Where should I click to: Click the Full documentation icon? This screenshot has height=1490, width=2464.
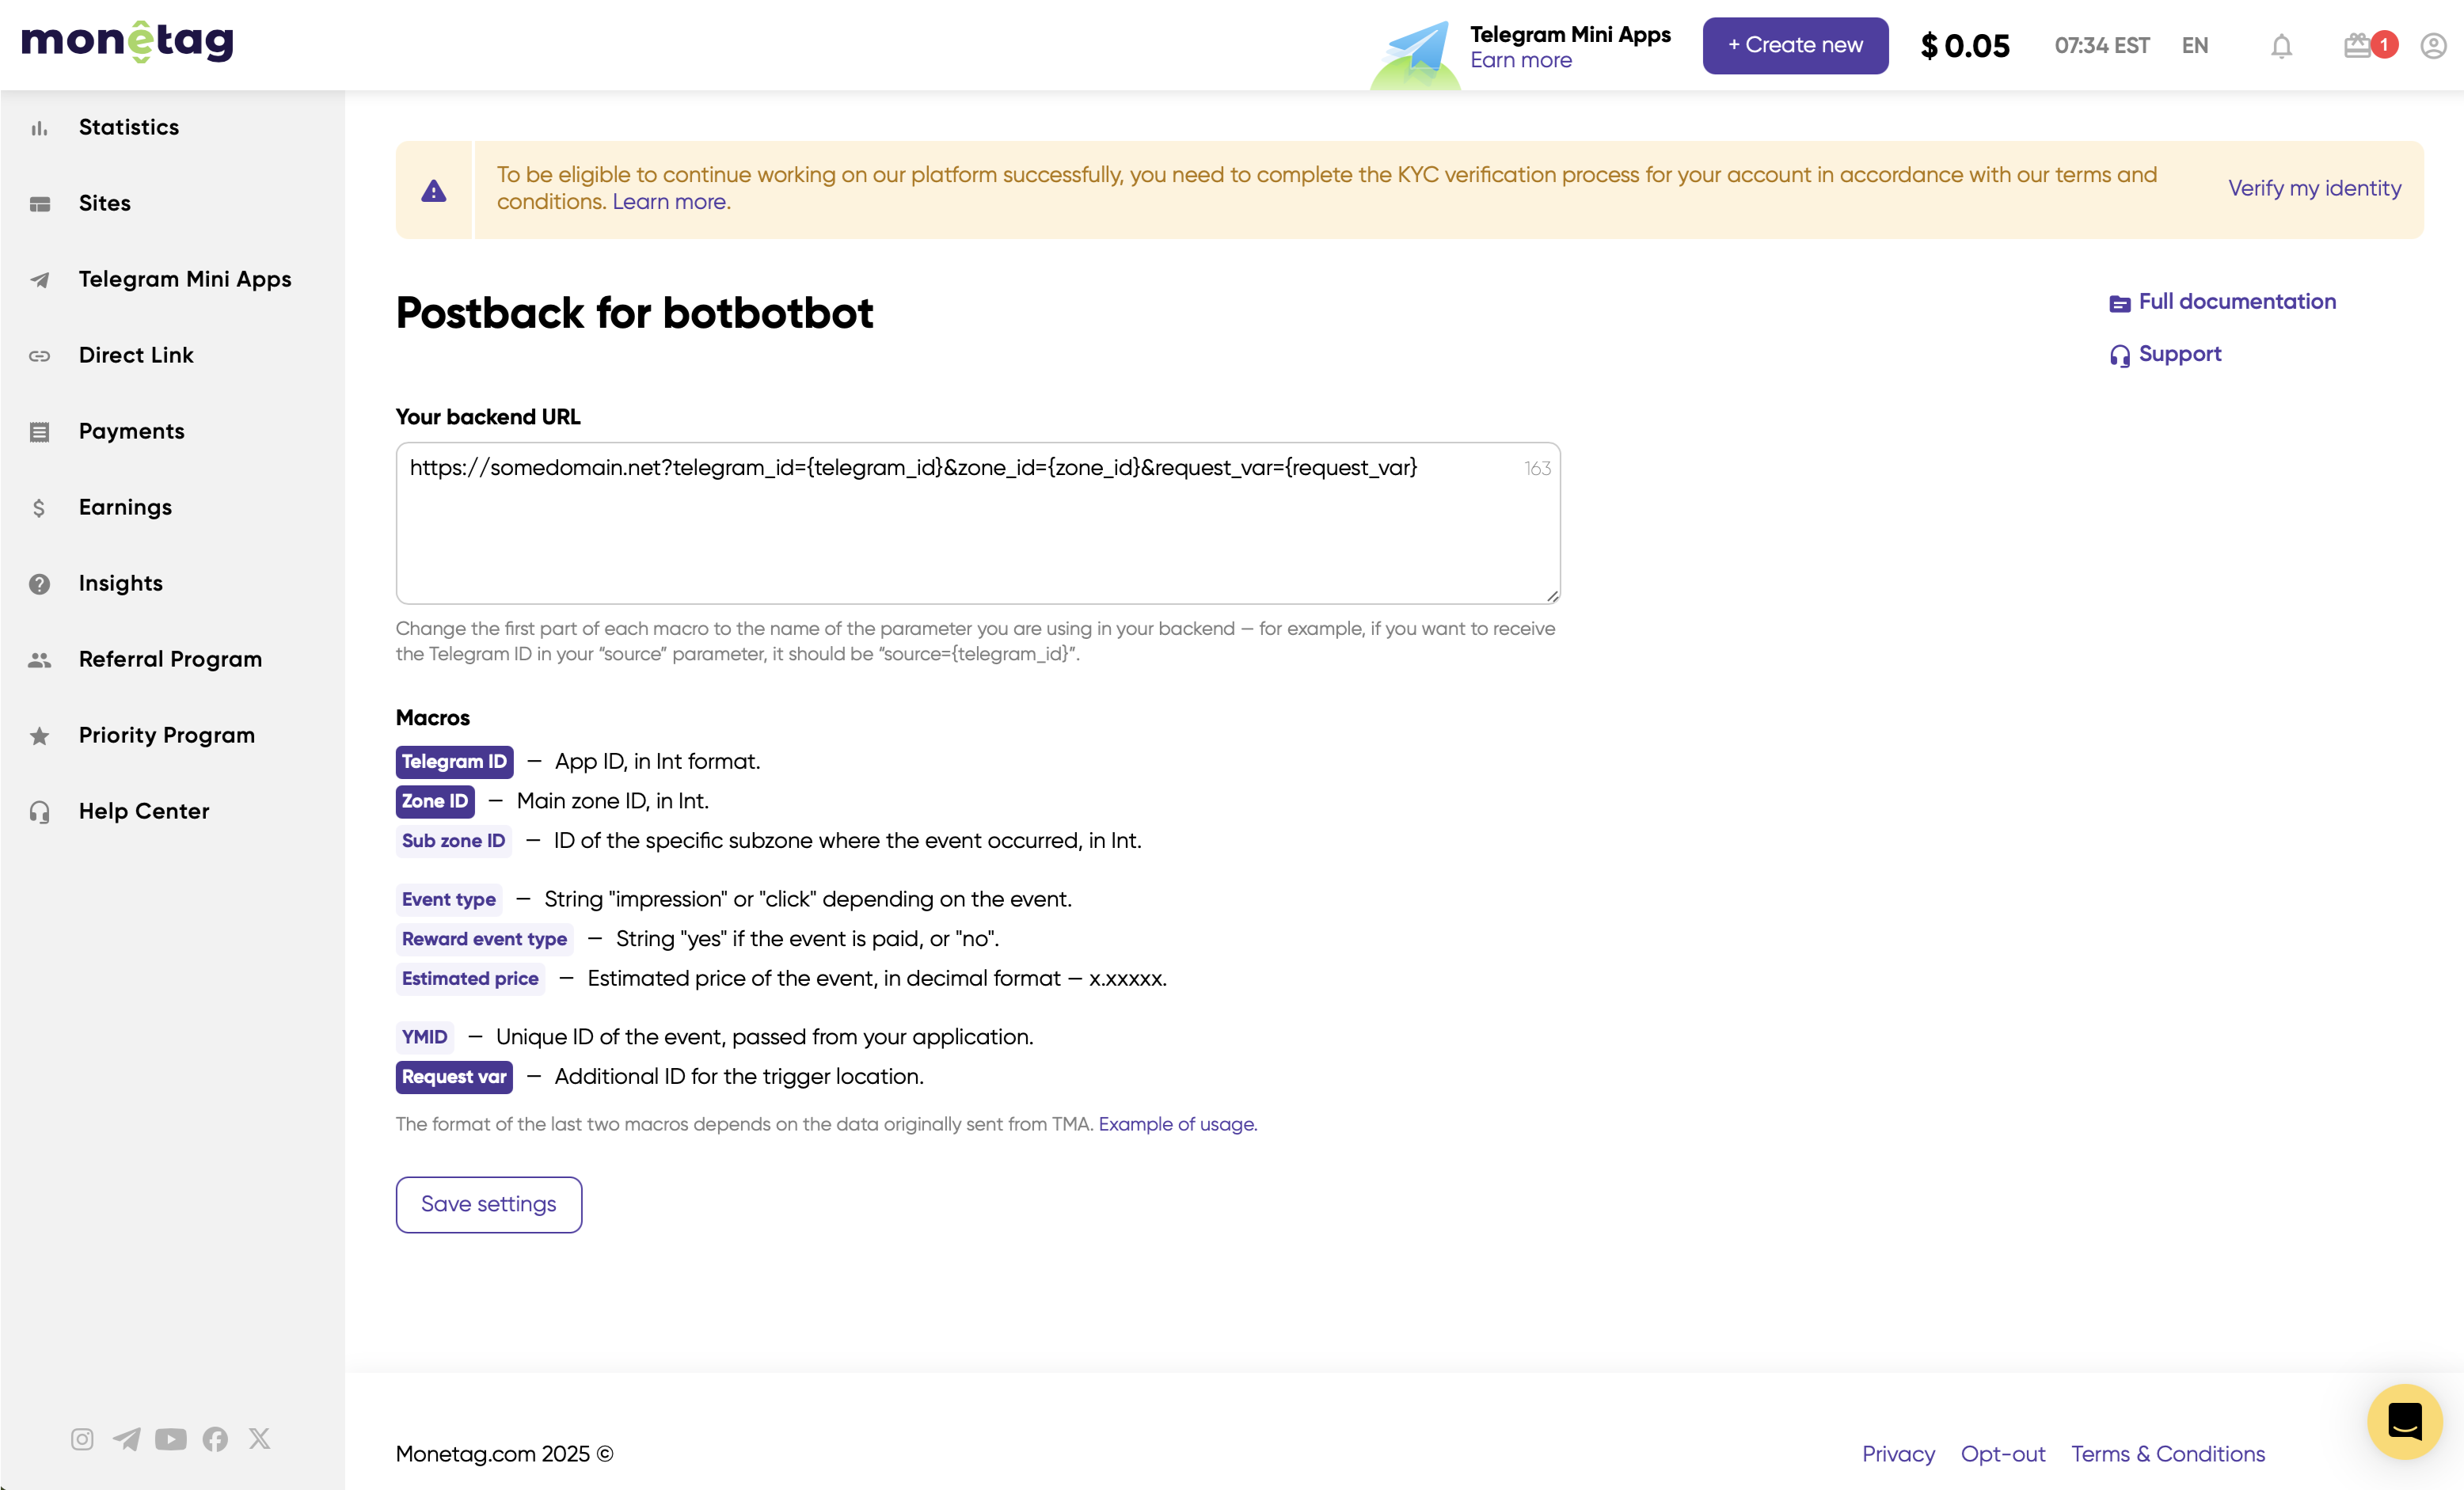[x=2119, y=303]
